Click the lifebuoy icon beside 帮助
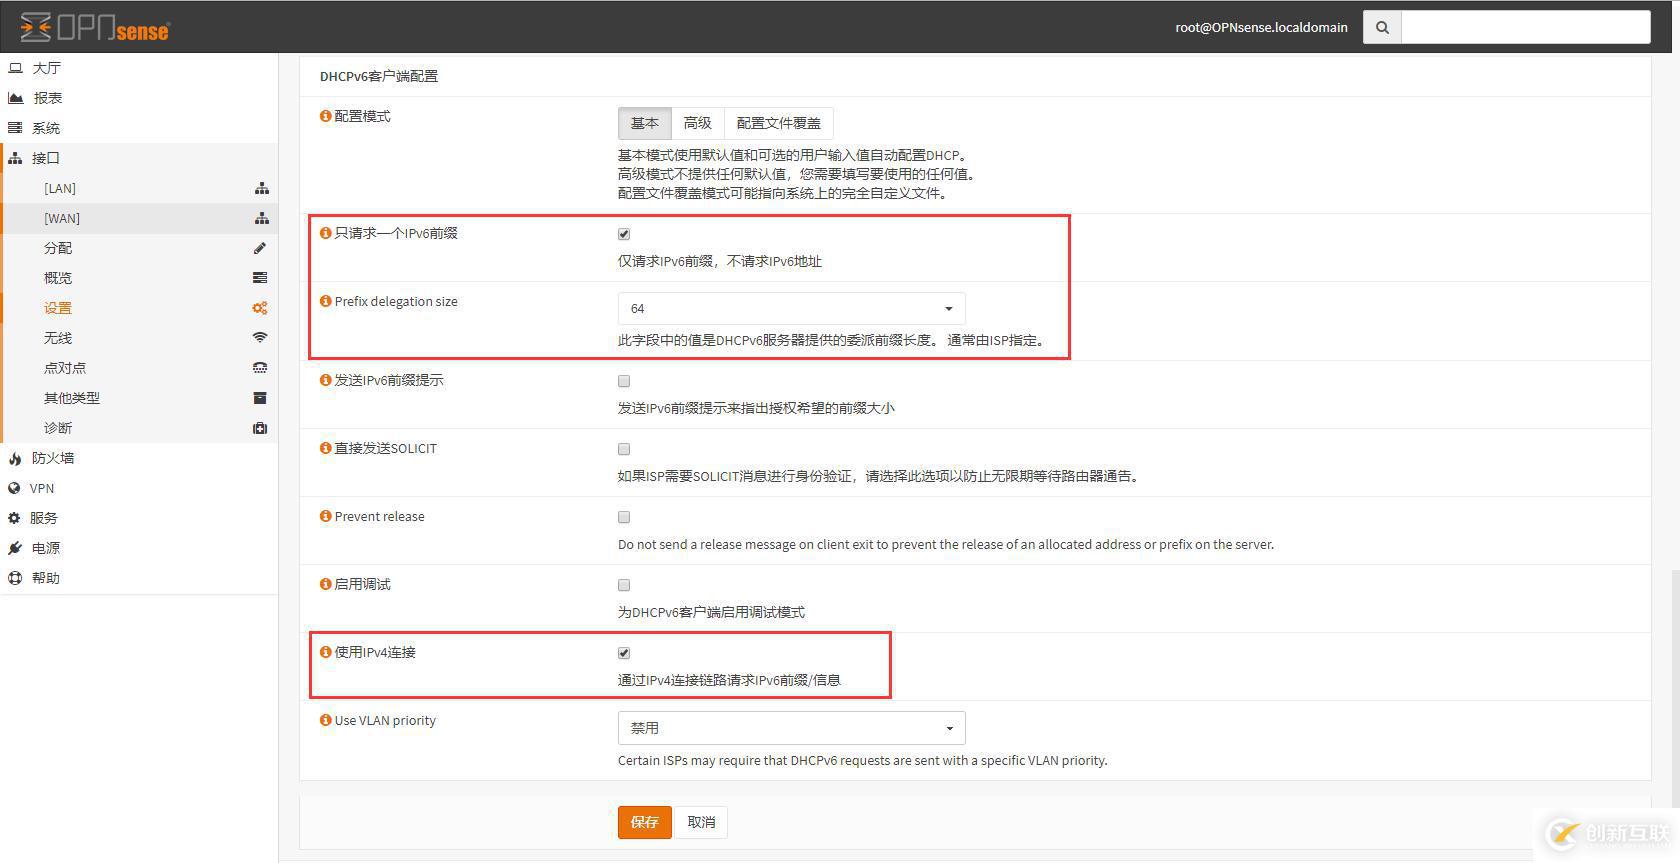 (x=15, y=578)
